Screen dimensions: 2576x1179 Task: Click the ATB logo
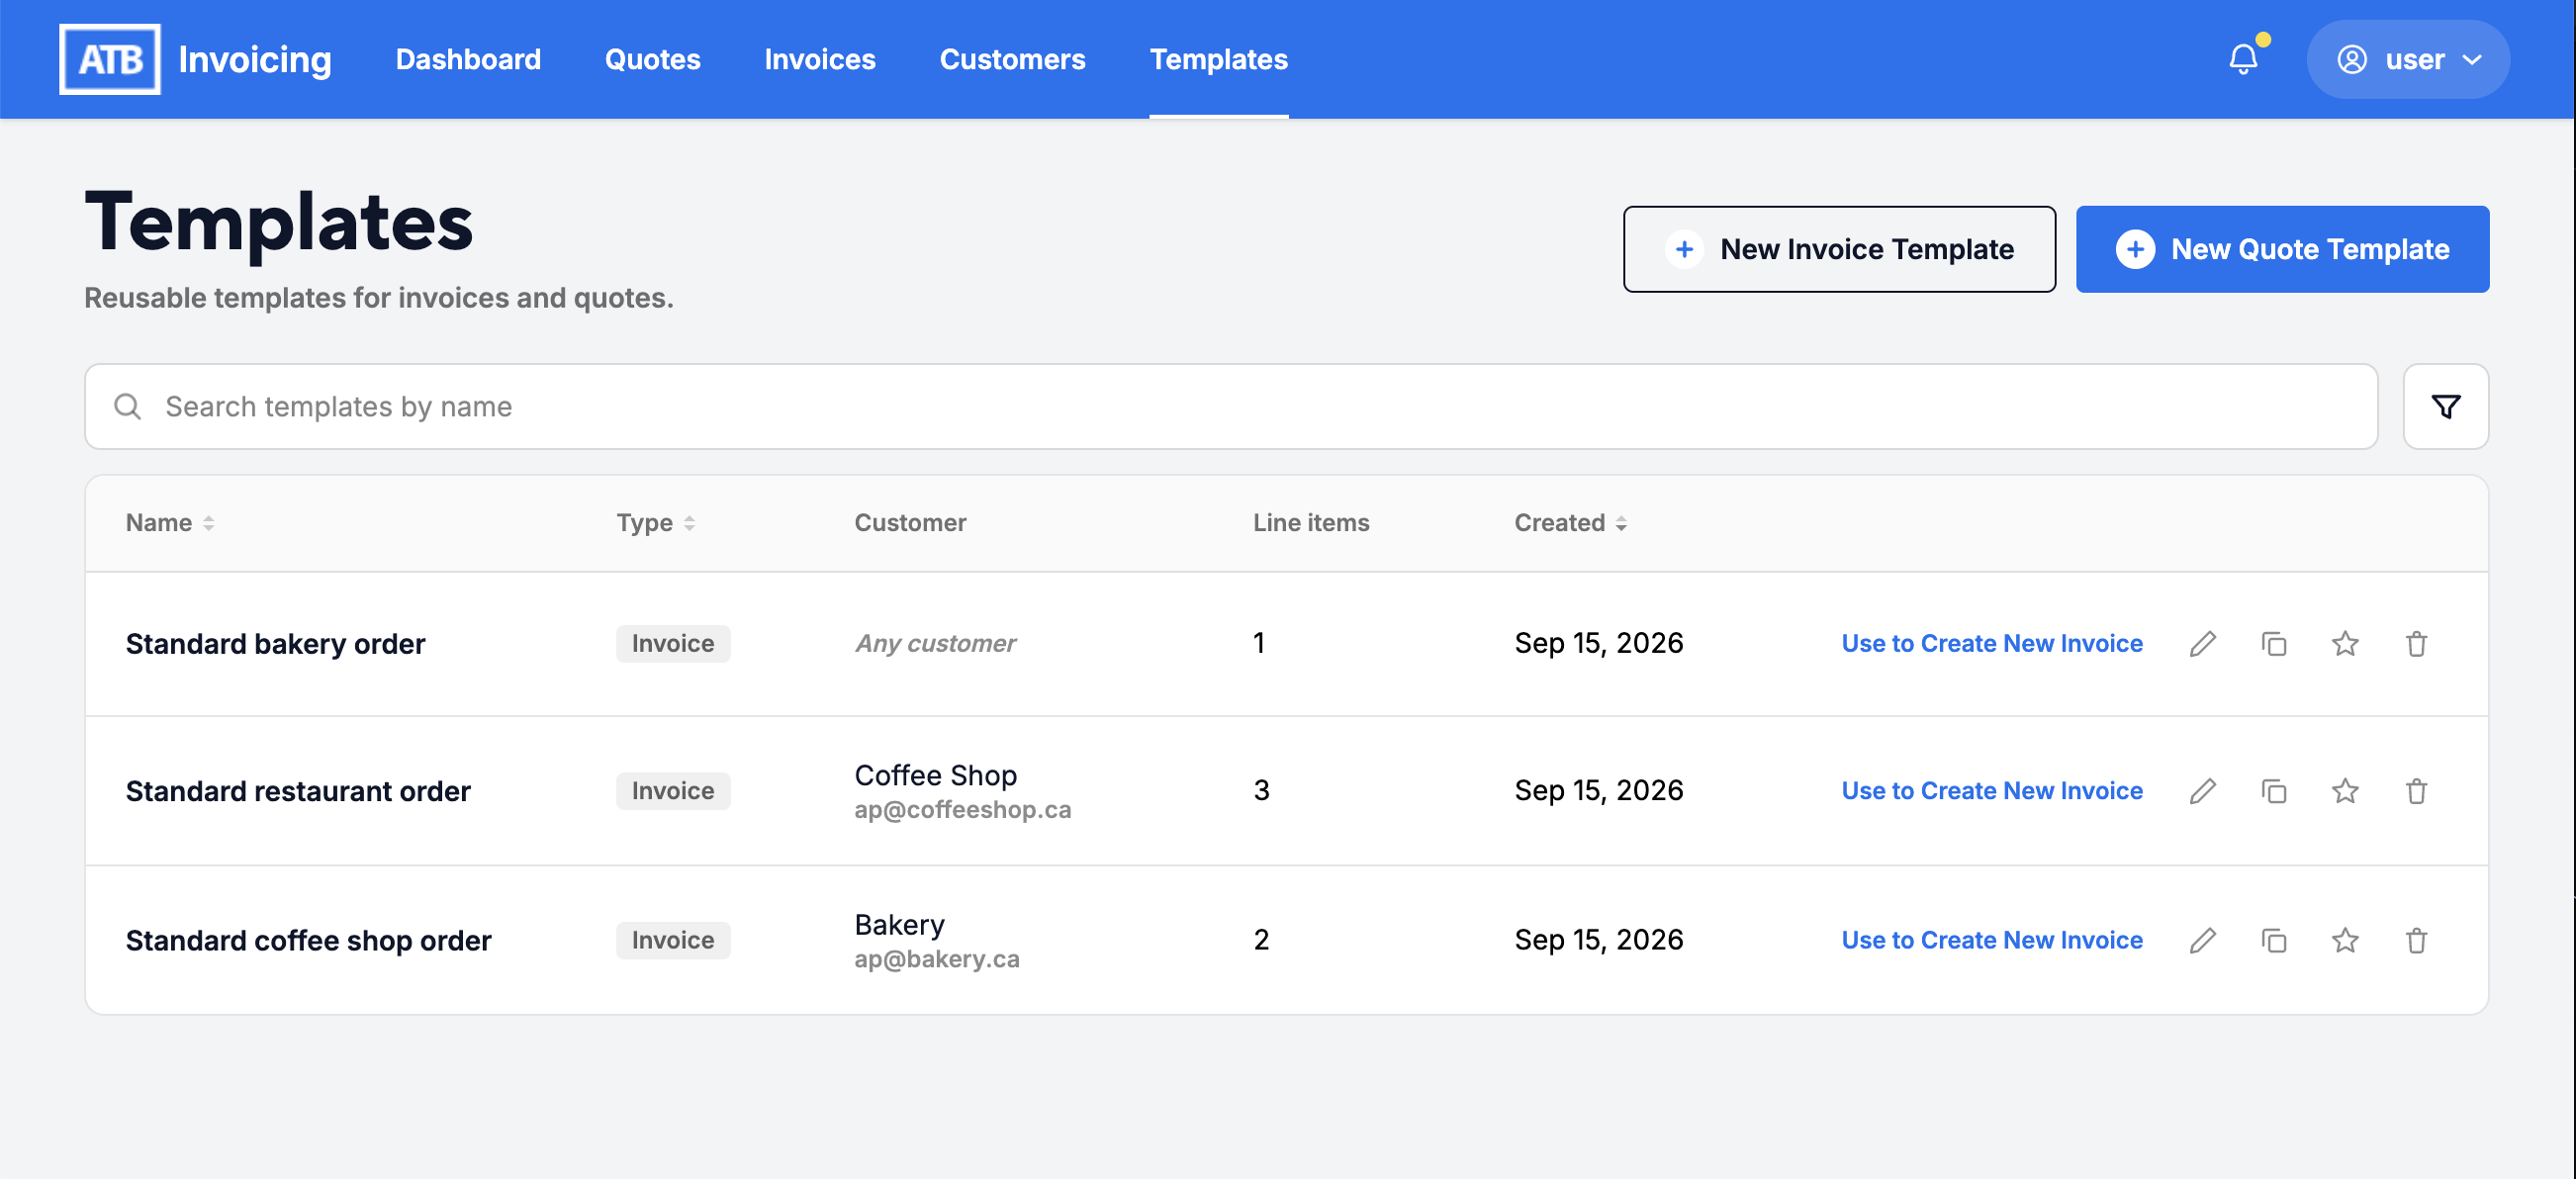pyautogui.click(x=110, y=59)
